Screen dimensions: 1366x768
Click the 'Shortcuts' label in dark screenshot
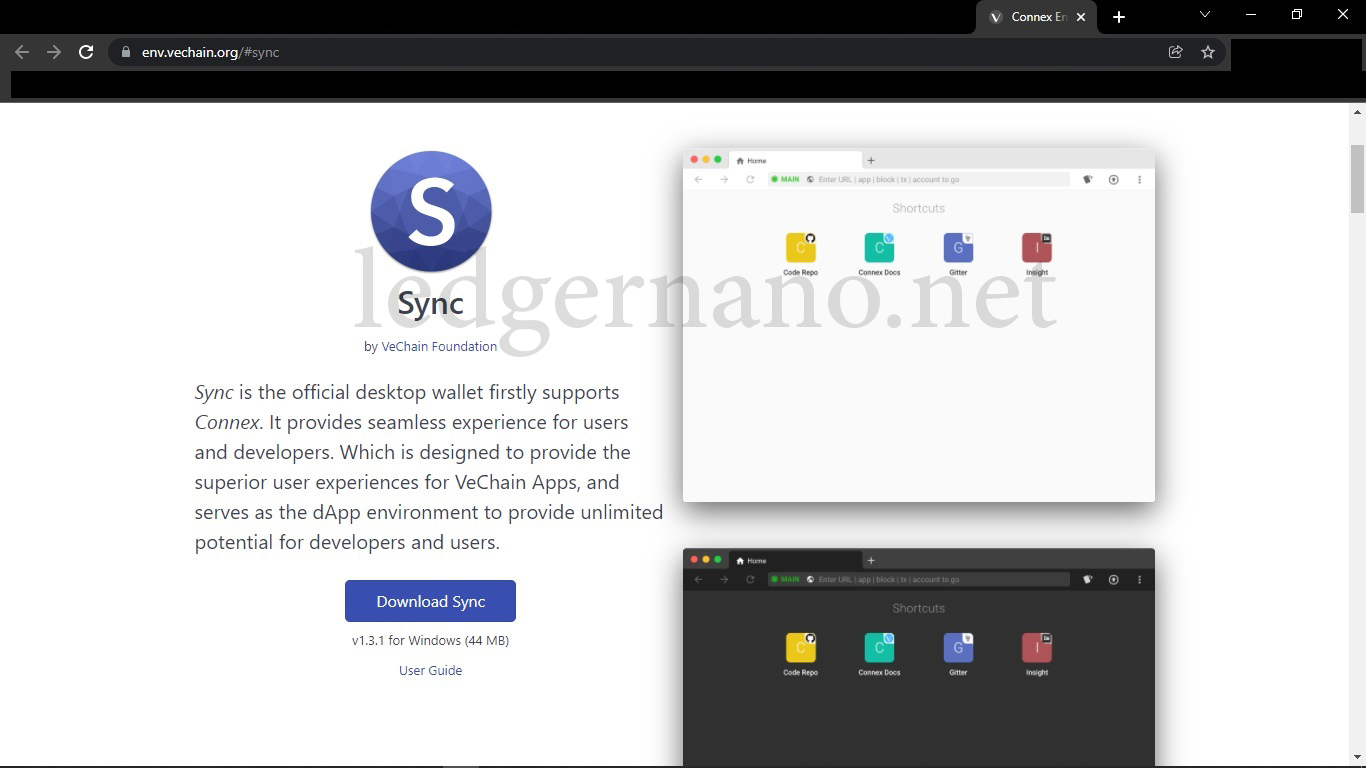coord(918,608)
